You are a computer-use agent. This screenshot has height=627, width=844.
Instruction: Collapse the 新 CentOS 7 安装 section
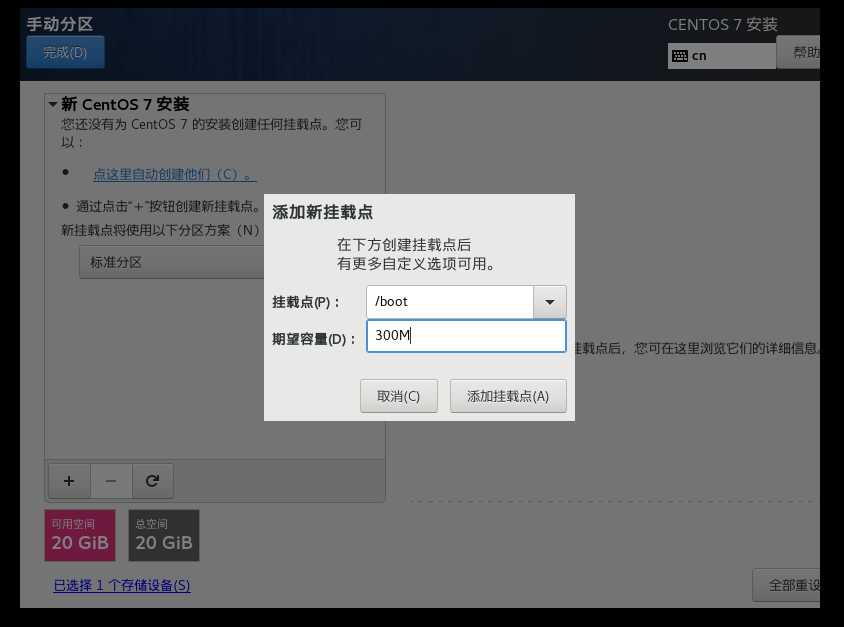click(53, 104)
